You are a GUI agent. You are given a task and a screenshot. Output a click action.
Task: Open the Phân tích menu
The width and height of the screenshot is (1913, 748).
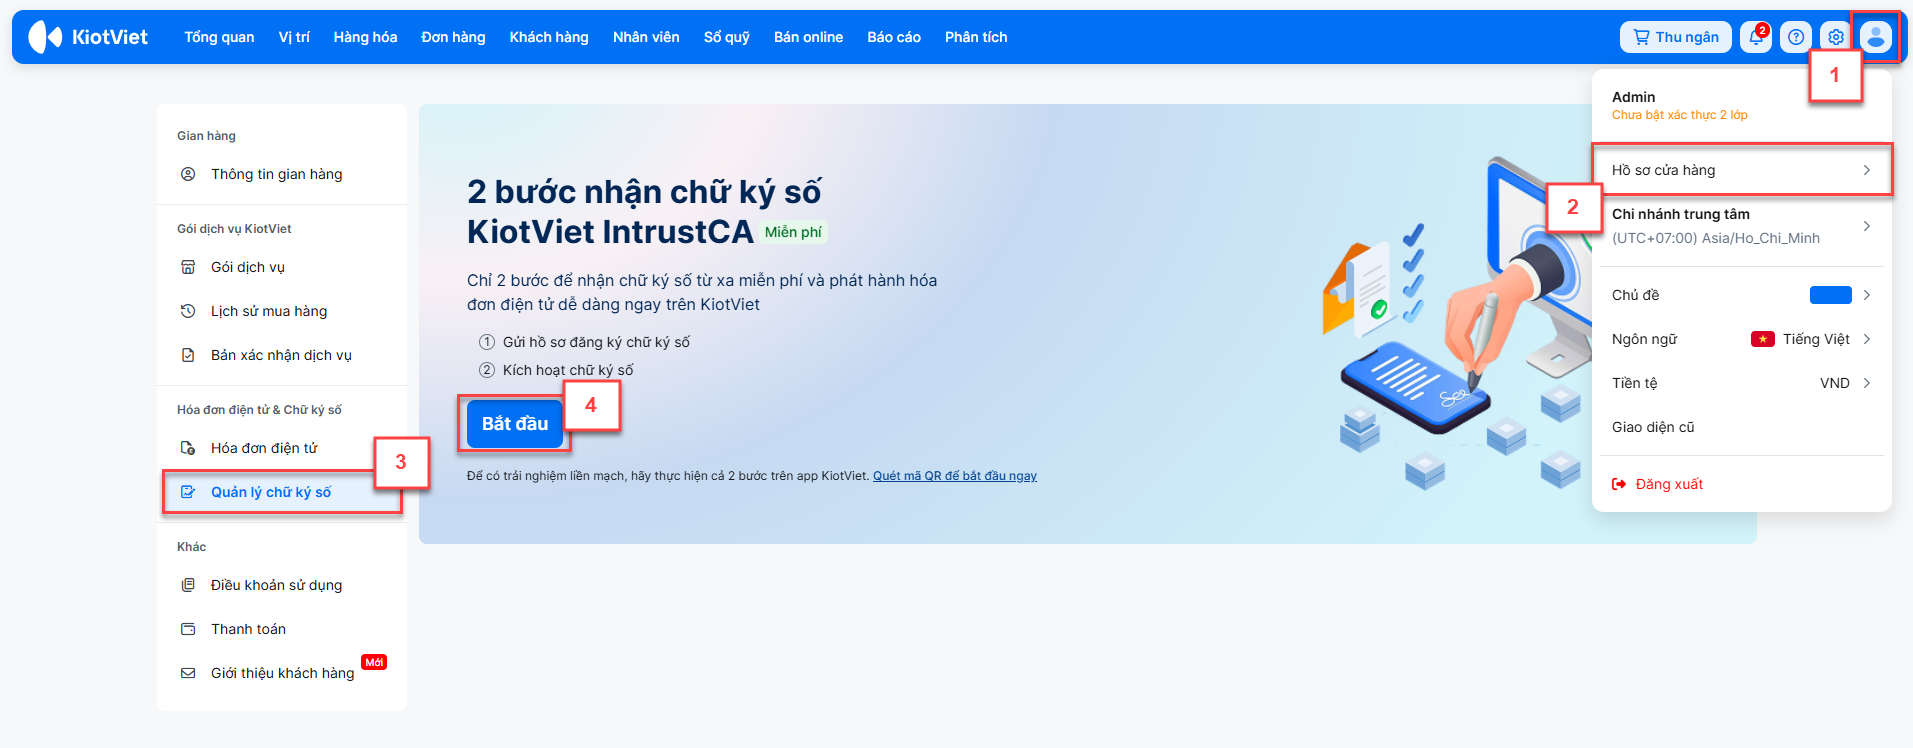pos(976,37)
